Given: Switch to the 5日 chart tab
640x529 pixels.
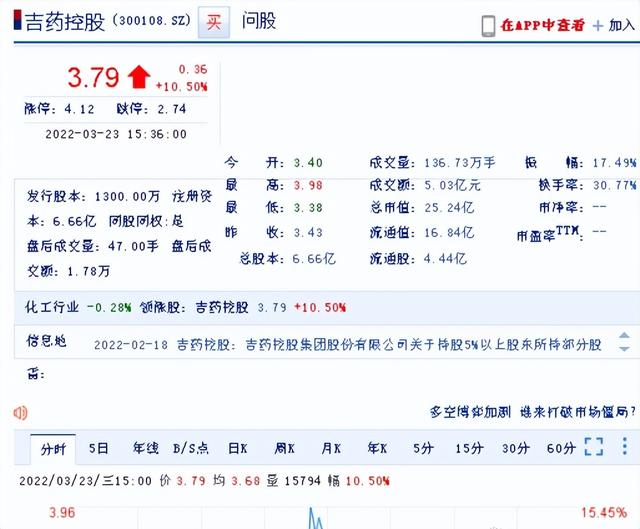Looking at the screenshot, I should (98, 449).
